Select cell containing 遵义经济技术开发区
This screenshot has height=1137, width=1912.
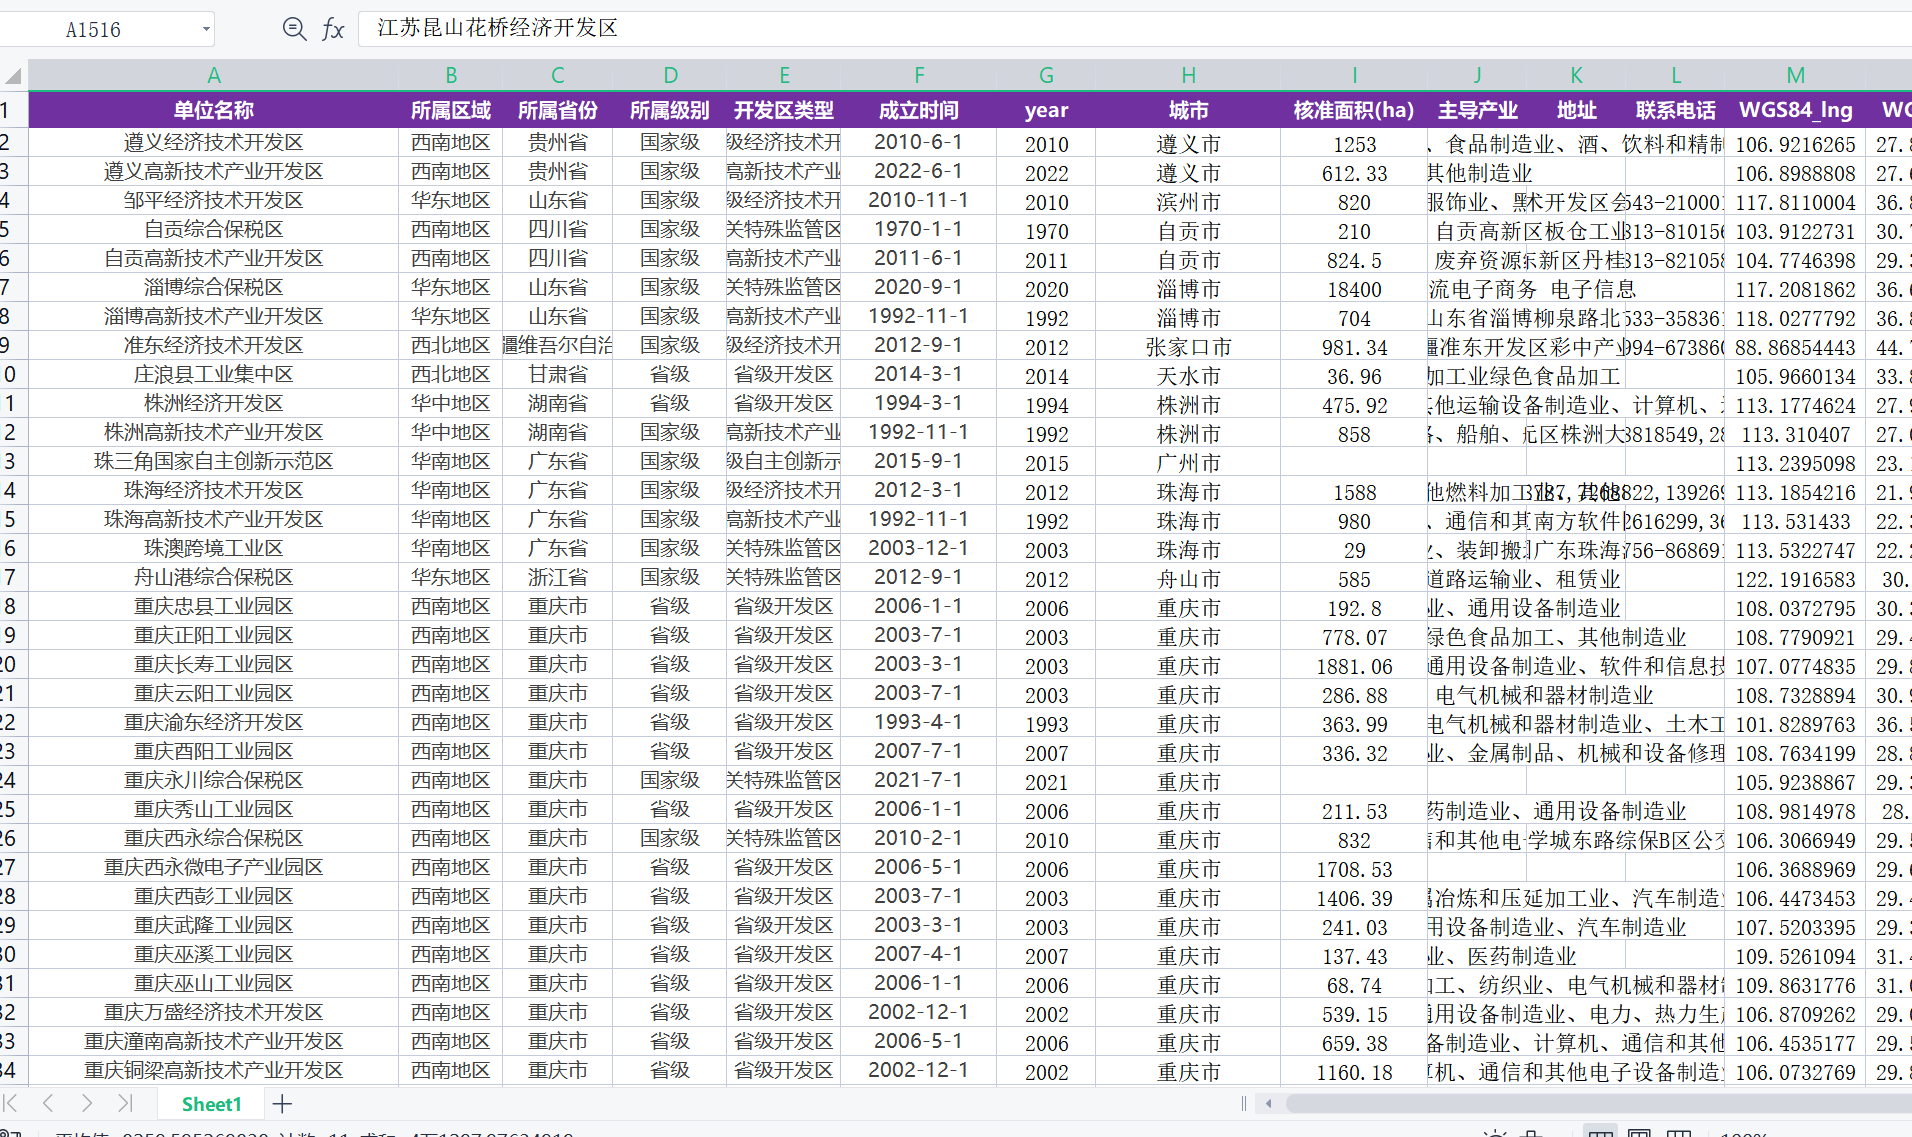[213, 143]
